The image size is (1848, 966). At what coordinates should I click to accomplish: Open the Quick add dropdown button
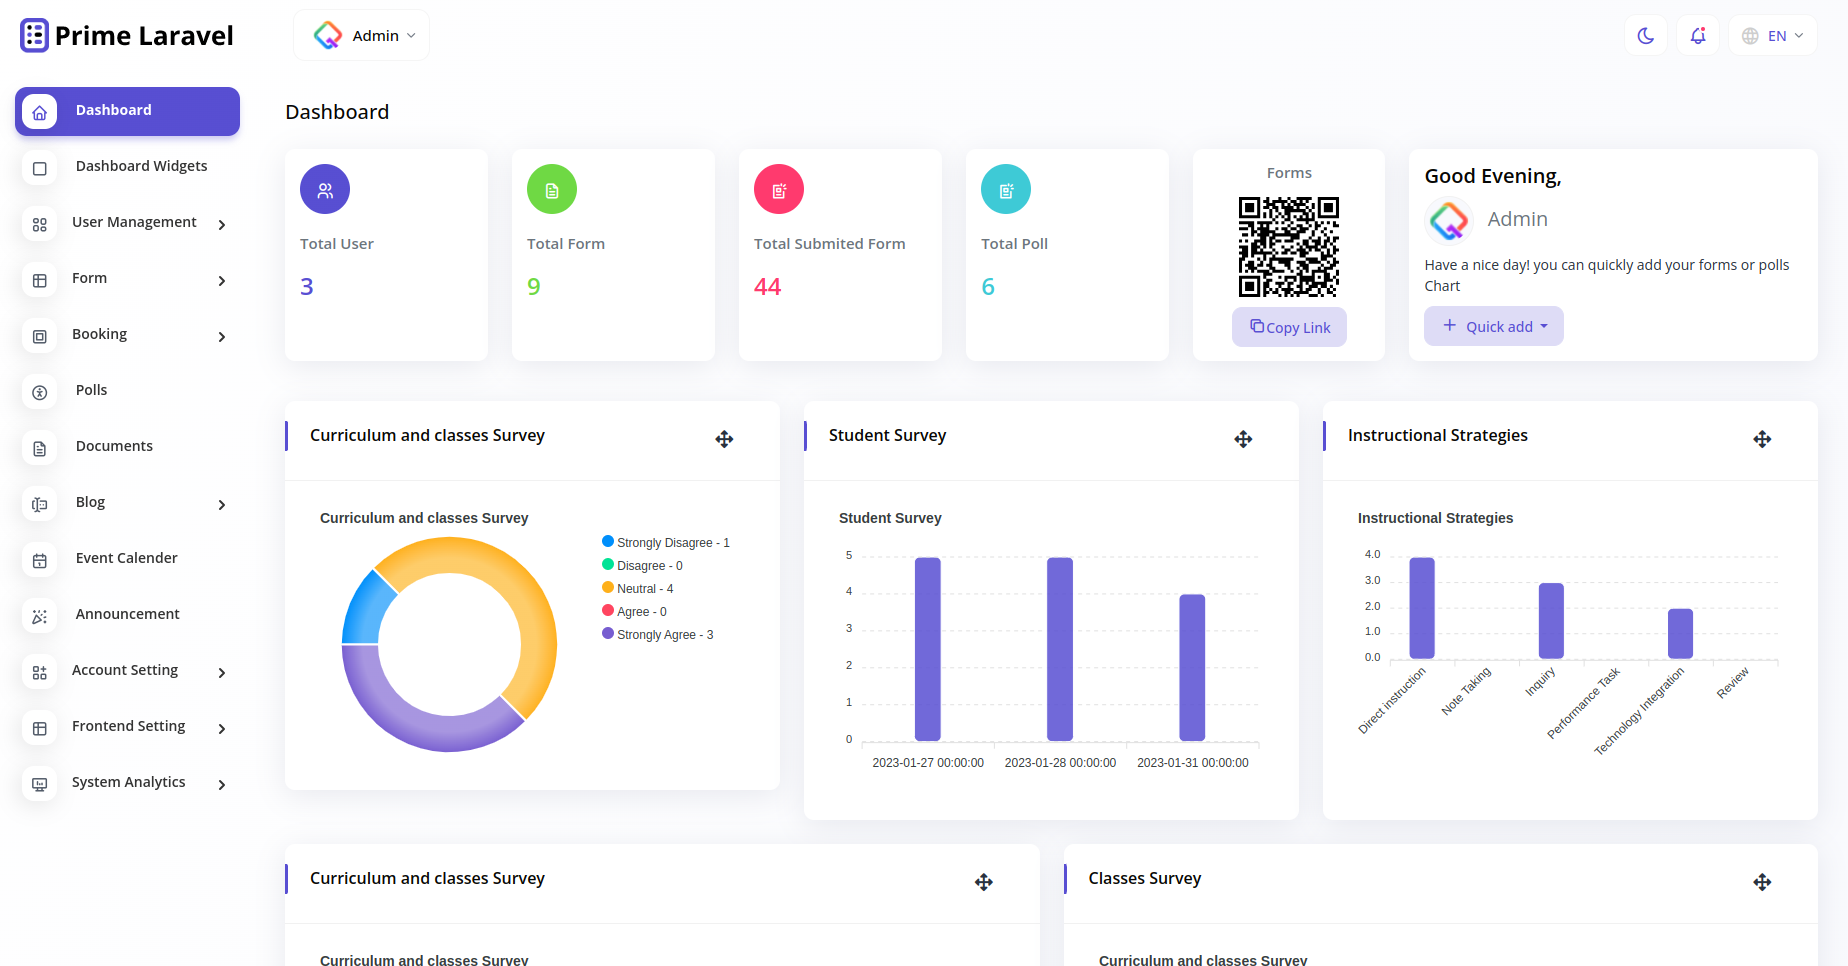(x=1493, y=327)
